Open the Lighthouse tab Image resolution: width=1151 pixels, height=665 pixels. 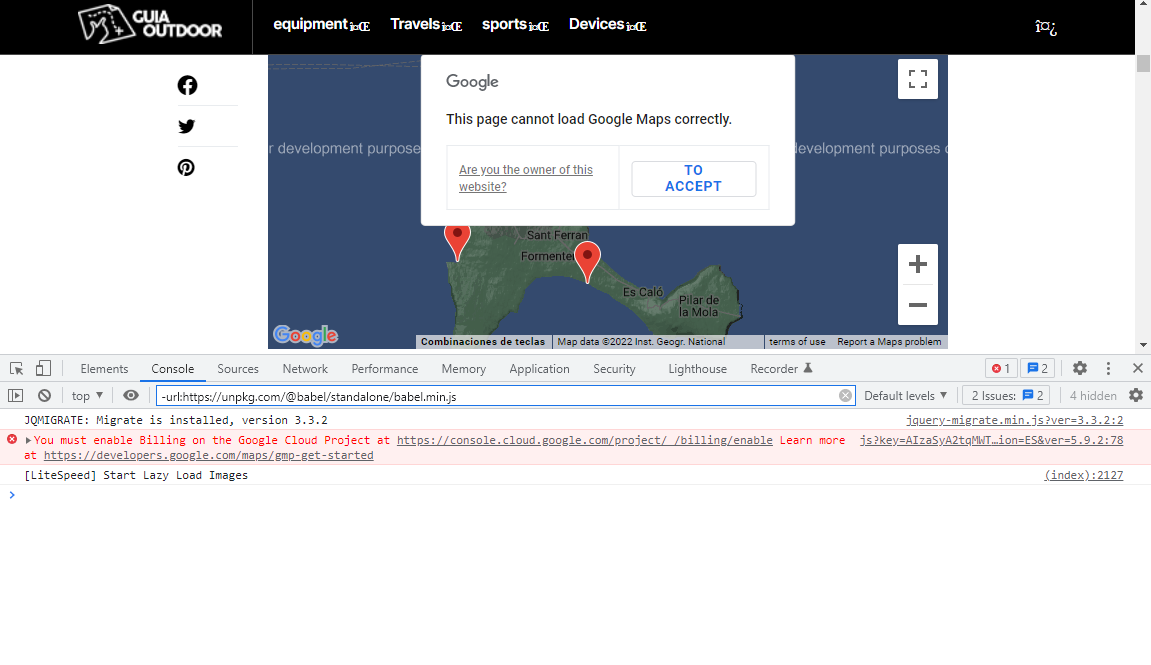point(697,368)
